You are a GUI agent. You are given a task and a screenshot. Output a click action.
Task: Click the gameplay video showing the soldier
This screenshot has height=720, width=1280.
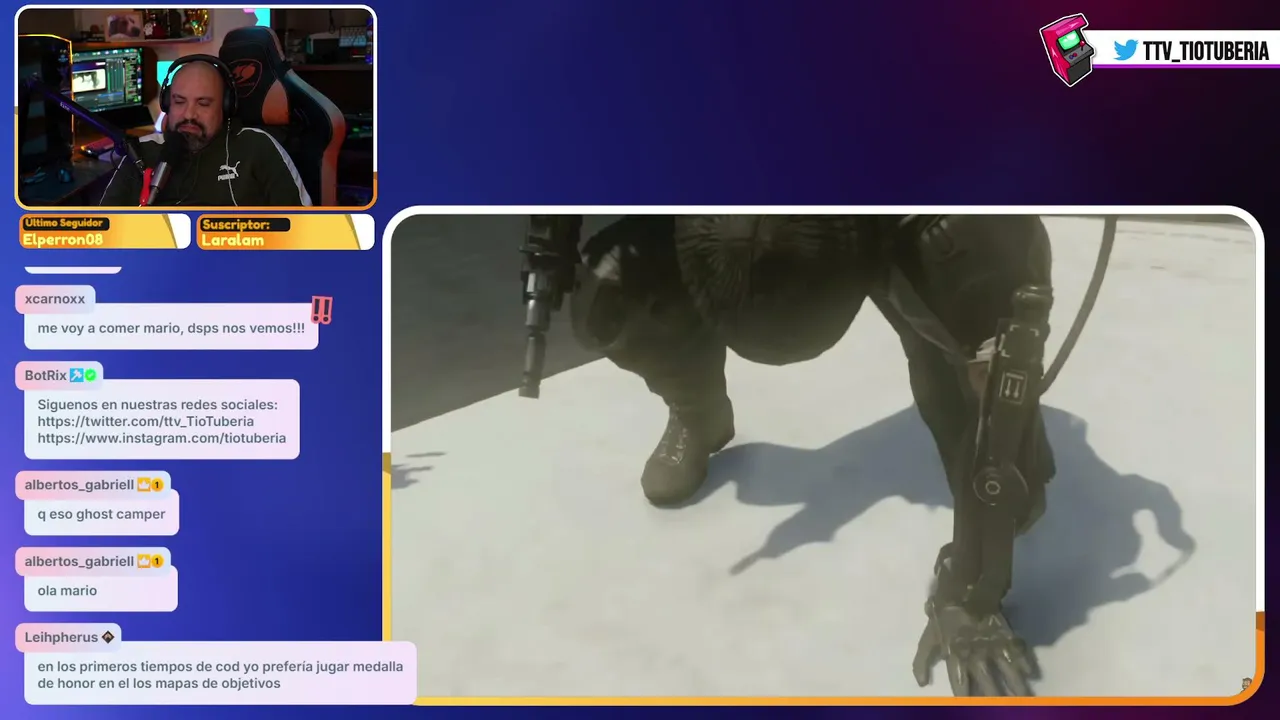pos(822,455)
